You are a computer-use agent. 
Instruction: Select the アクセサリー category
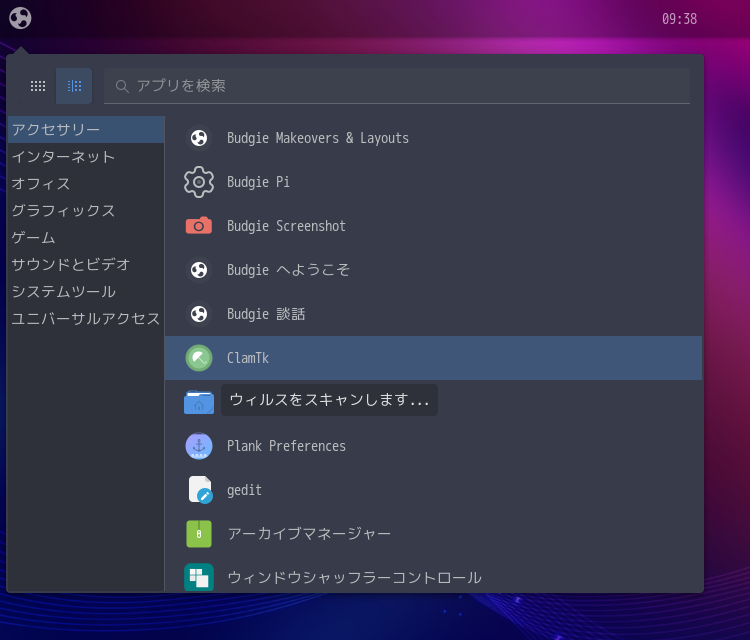click(86, 130)
